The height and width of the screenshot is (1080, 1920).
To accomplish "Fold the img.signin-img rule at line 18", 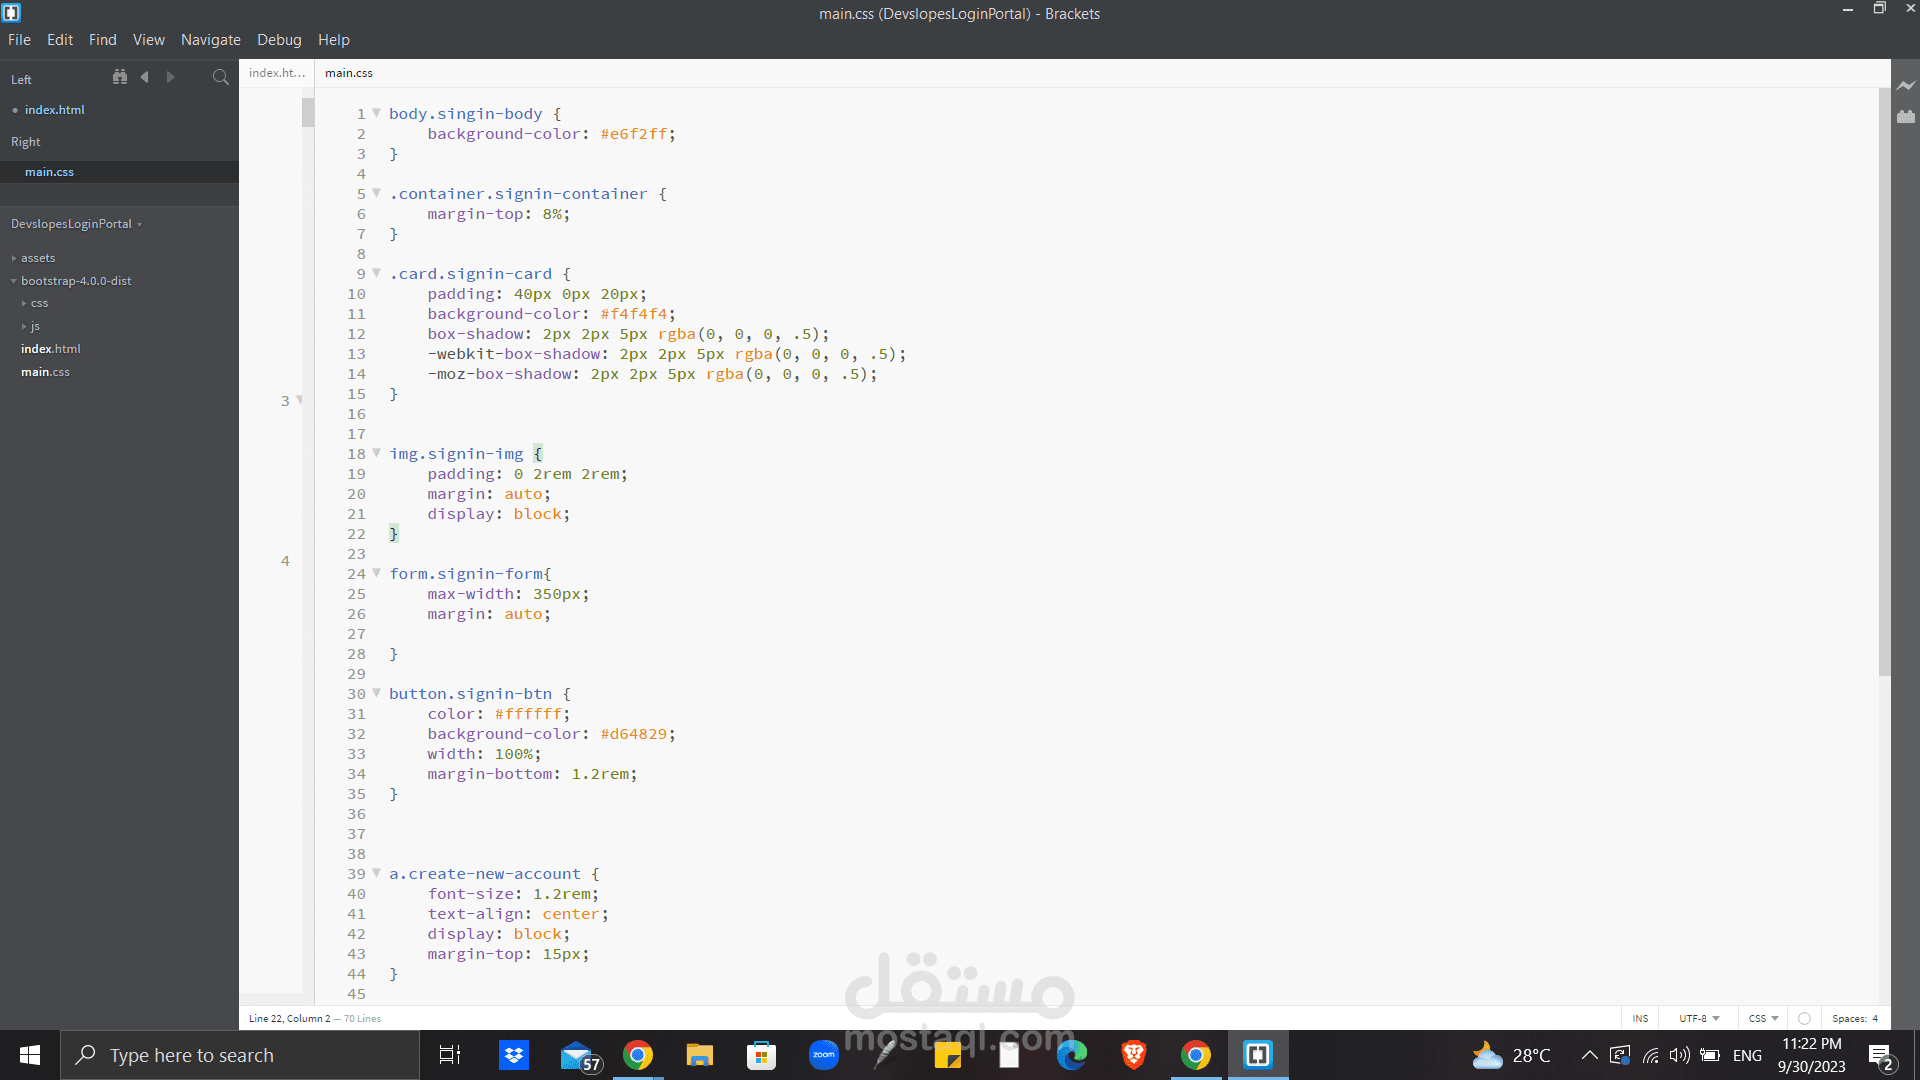I will [x=377, y=453].
